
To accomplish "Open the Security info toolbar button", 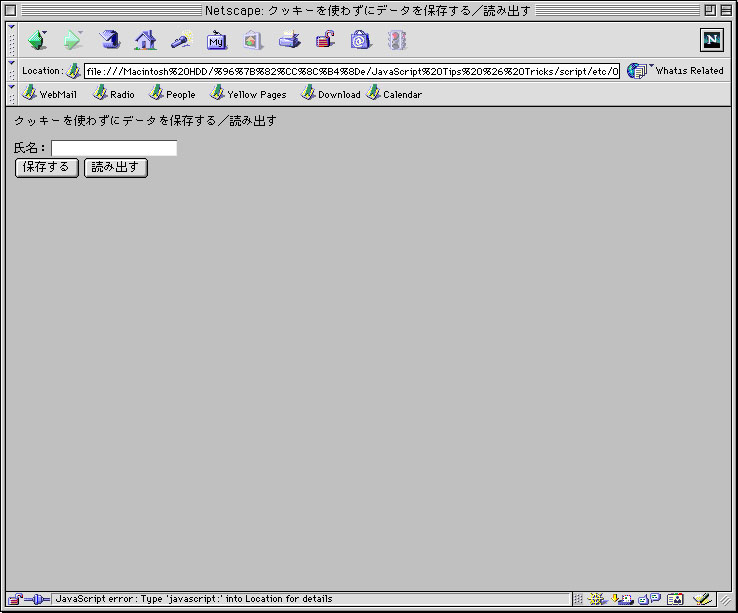I will 325,40.
